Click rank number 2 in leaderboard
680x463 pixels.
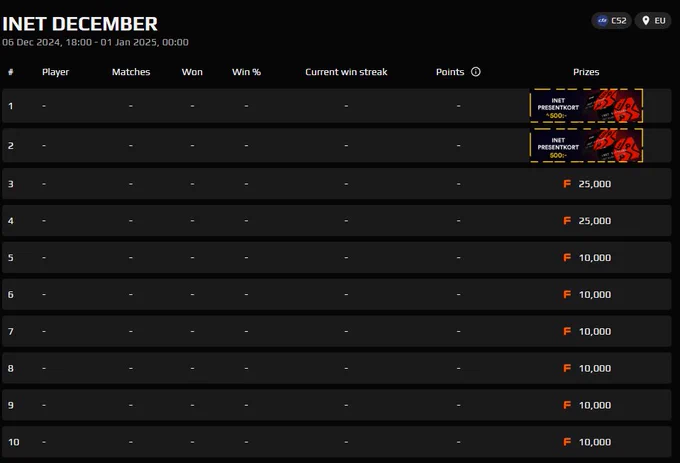[10, 146]
